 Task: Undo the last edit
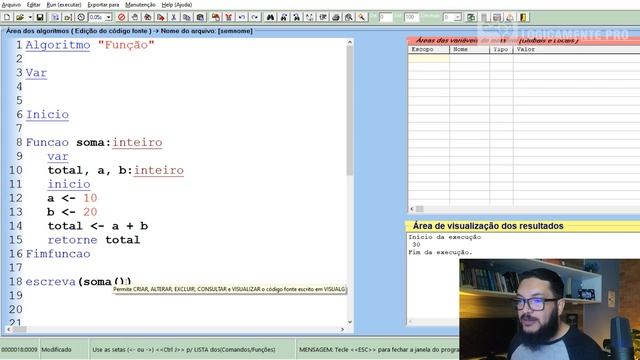click(242, 17)
